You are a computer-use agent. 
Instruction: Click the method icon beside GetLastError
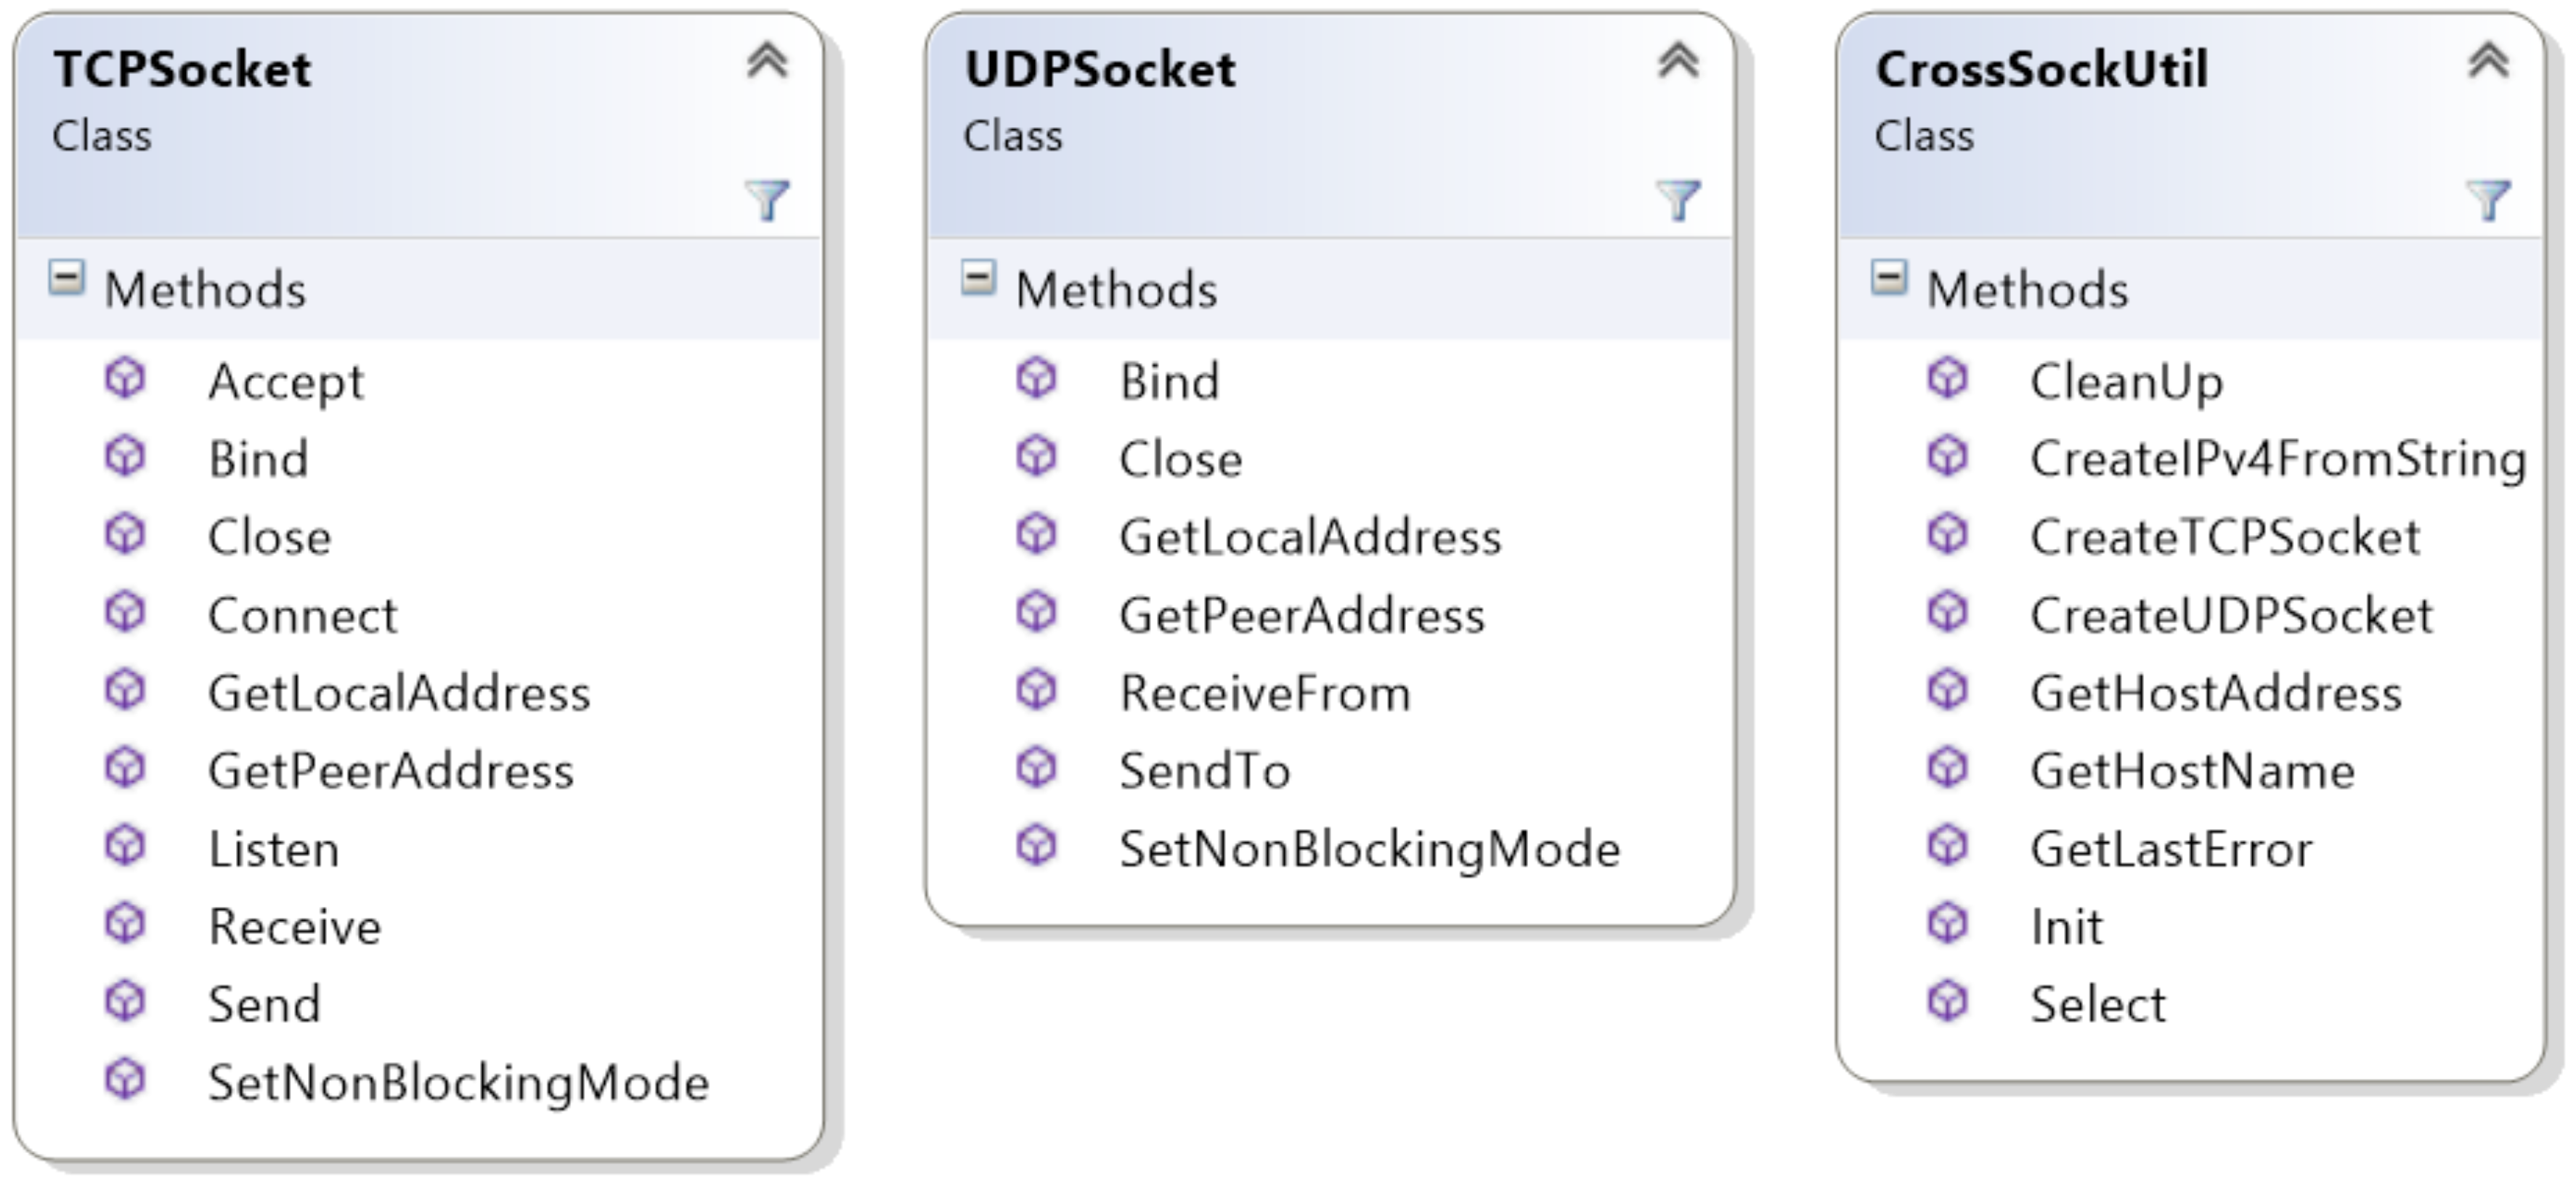click(1947, 847)
